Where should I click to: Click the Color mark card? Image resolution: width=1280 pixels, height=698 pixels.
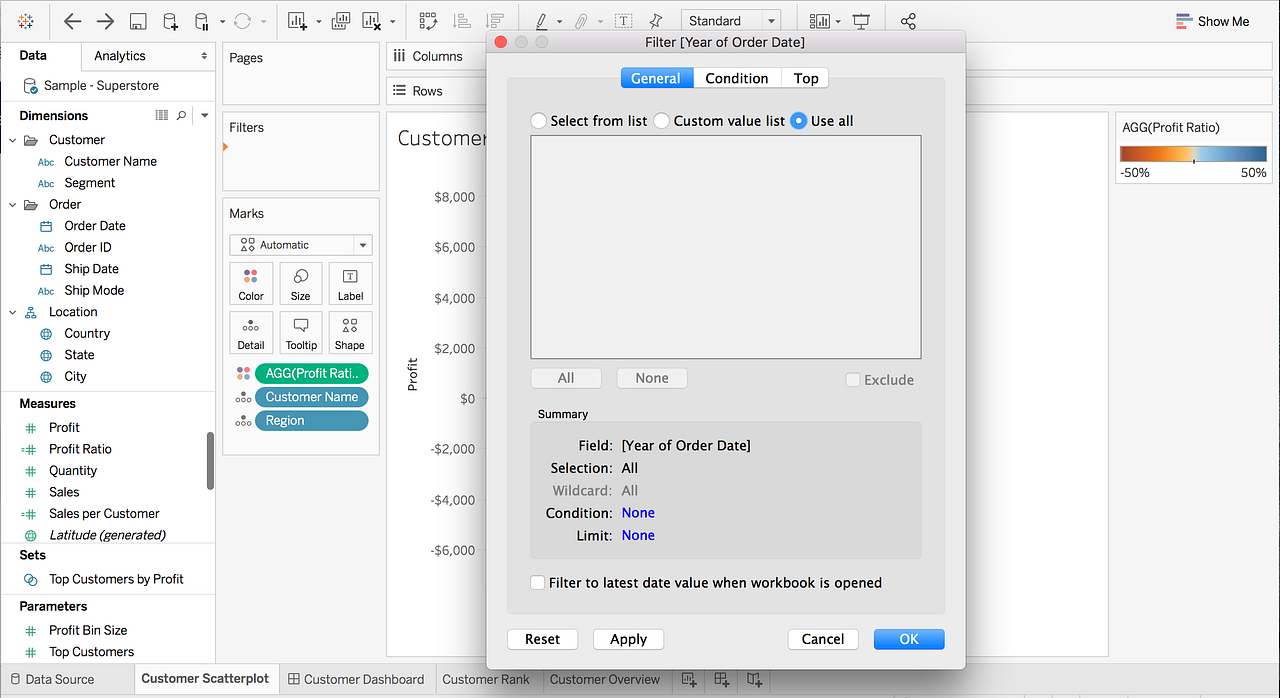[x=251, y=284]
